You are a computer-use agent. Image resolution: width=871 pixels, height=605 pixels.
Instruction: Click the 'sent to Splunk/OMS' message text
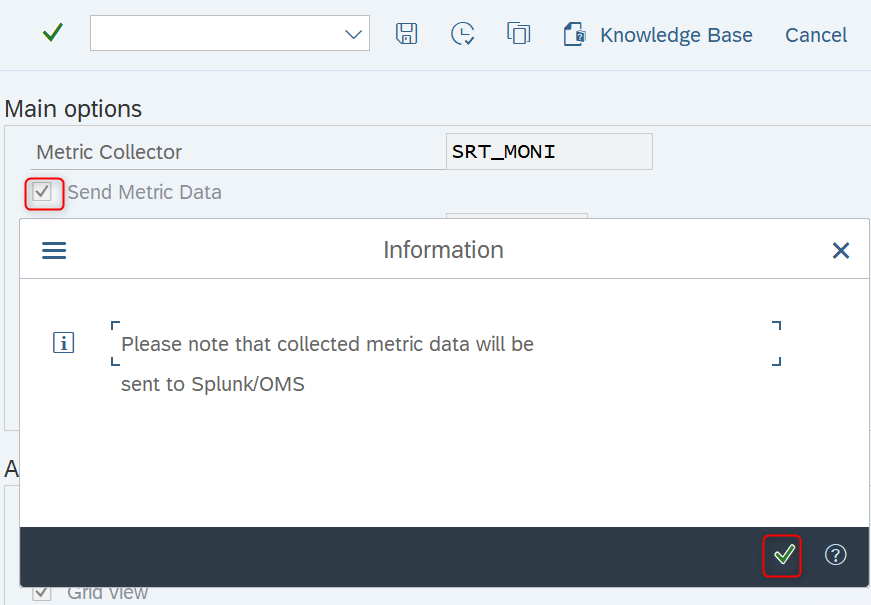[213, 384]
